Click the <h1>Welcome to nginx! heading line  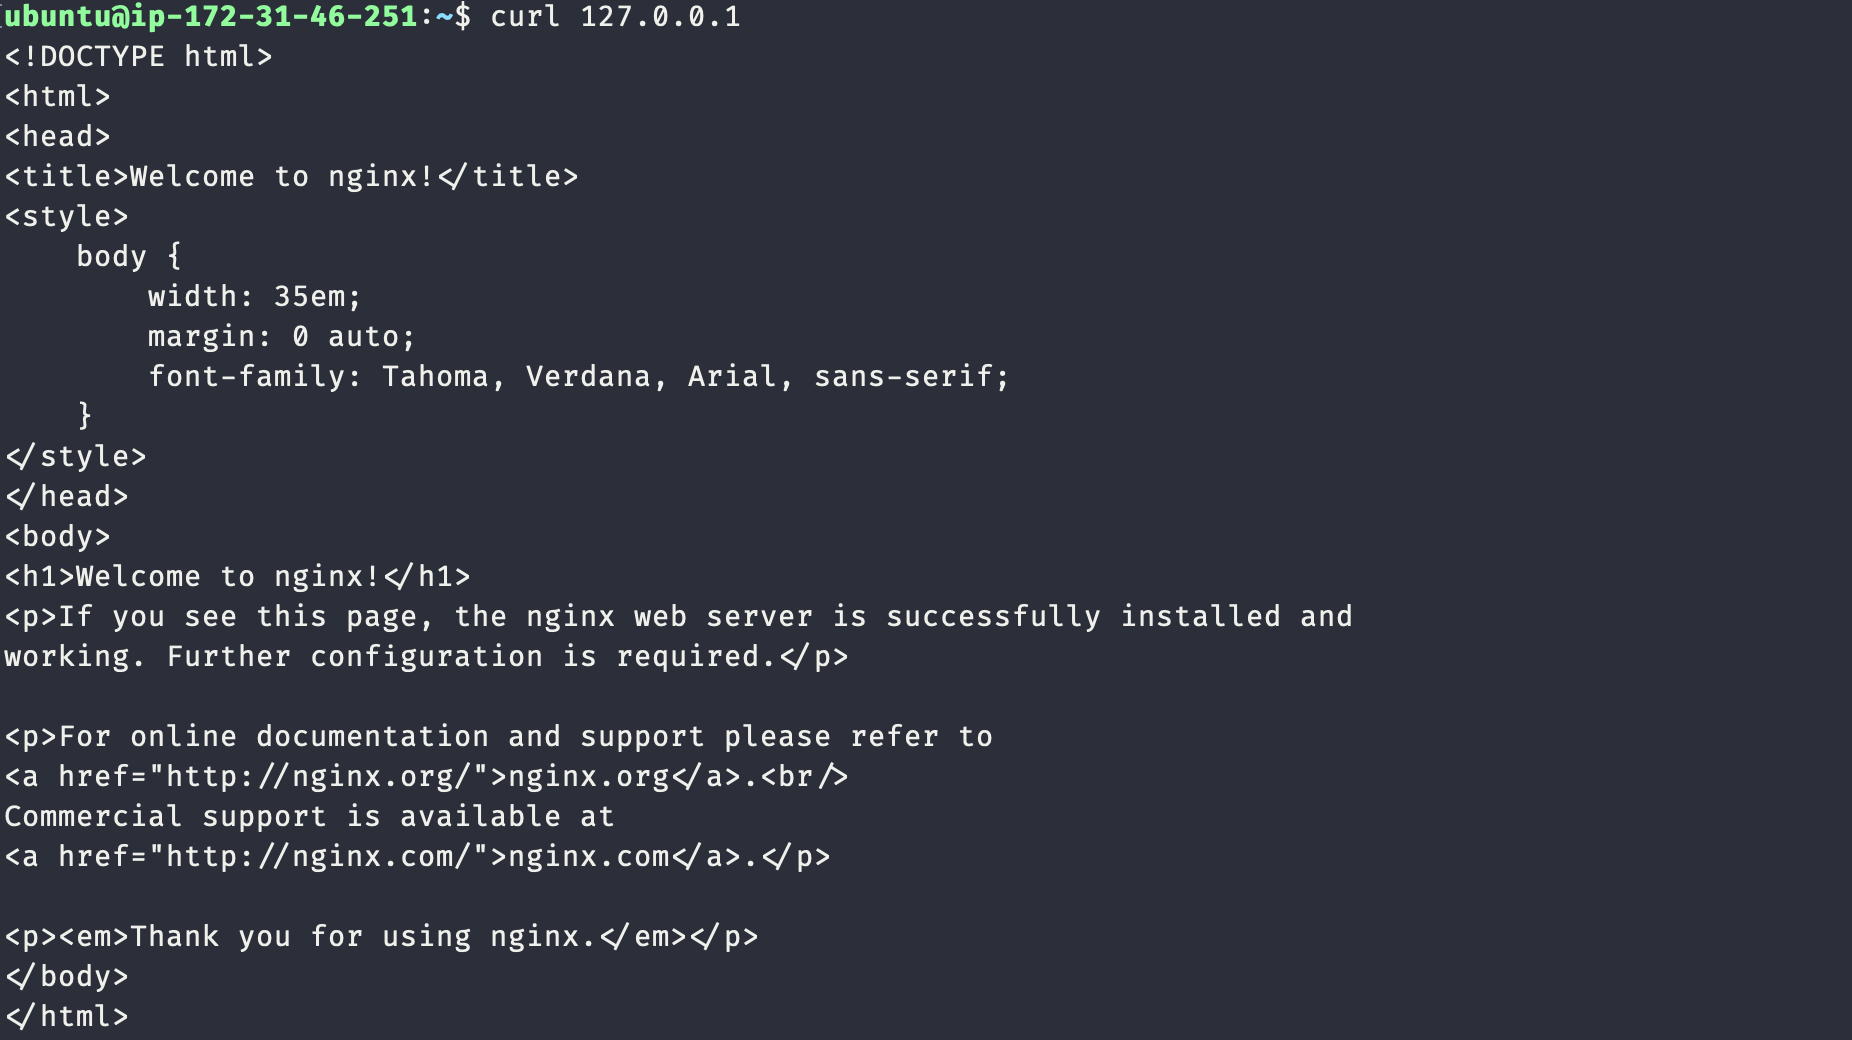pyautogui.click(x=238, y=577)
